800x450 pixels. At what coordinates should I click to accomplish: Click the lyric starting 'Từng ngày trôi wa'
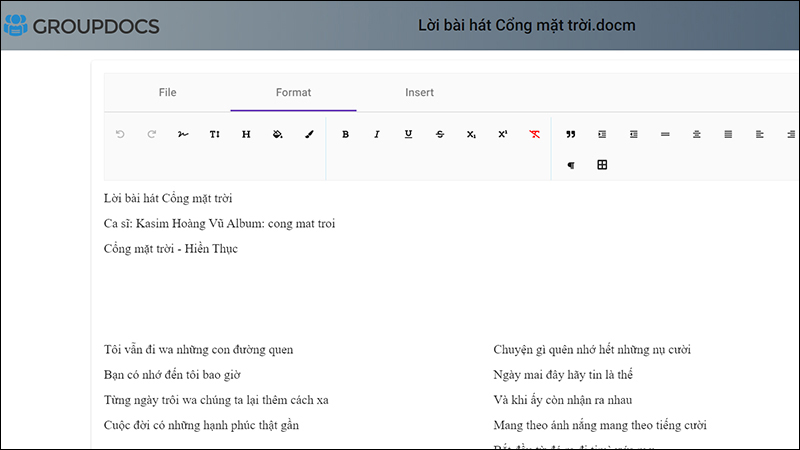click(216, 400)
